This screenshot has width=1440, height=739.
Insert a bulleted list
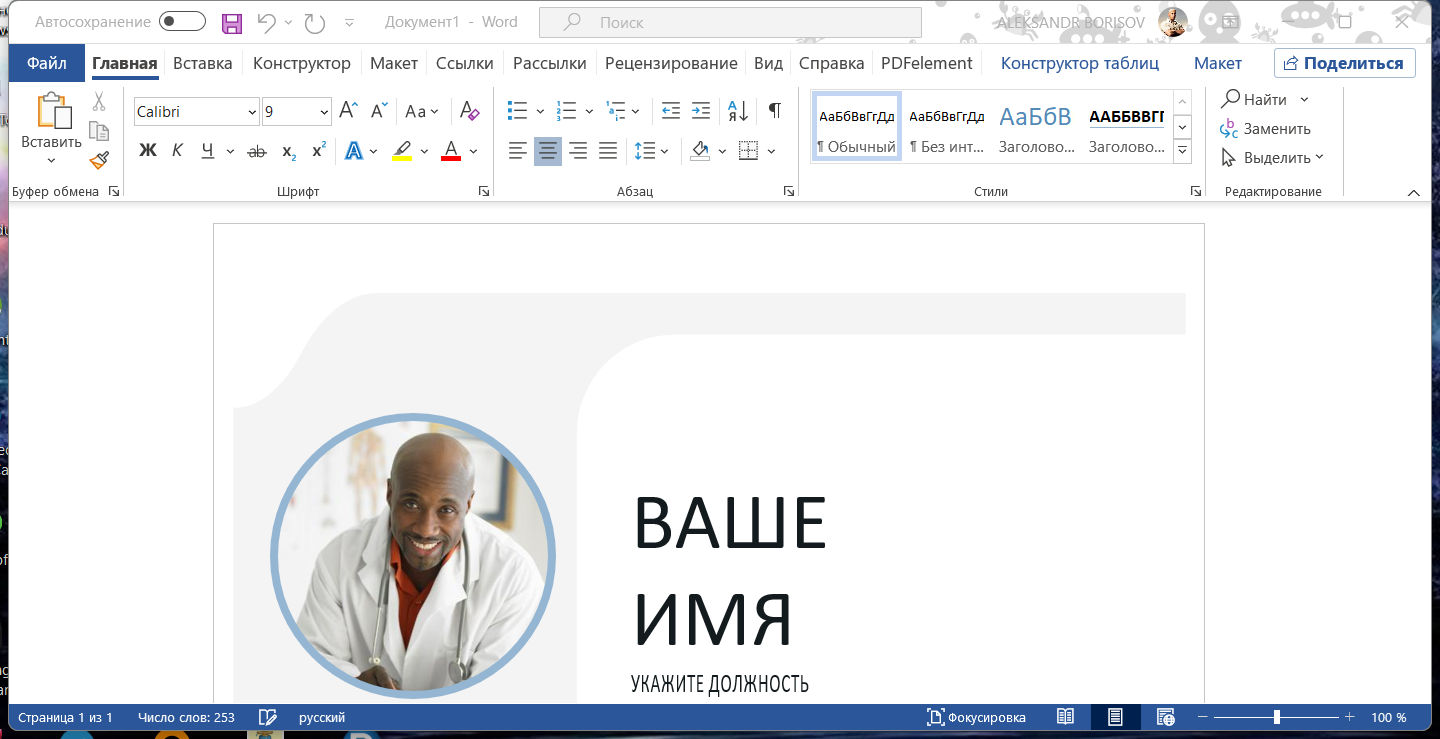pyautogui.click(x=517, y=111)
